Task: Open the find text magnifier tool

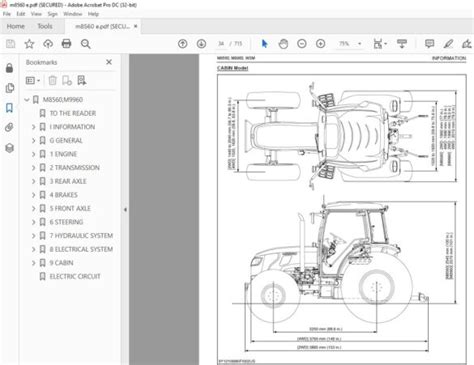Action: click(x=85, y=44)
